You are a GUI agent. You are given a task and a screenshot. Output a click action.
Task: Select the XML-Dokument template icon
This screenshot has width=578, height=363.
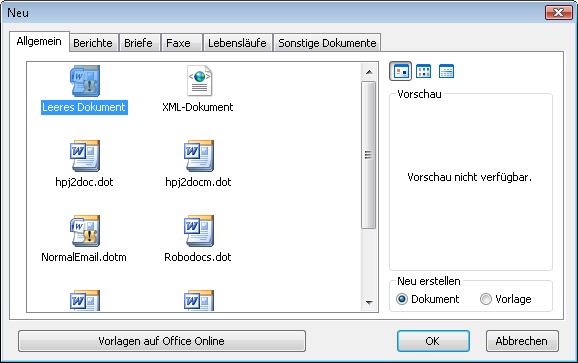(x=199, y=81)
